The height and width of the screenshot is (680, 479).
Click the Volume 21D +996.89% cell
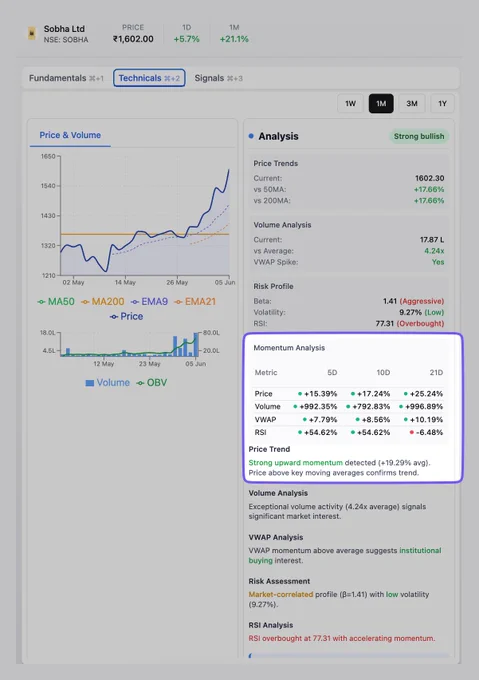pos(421,407)
